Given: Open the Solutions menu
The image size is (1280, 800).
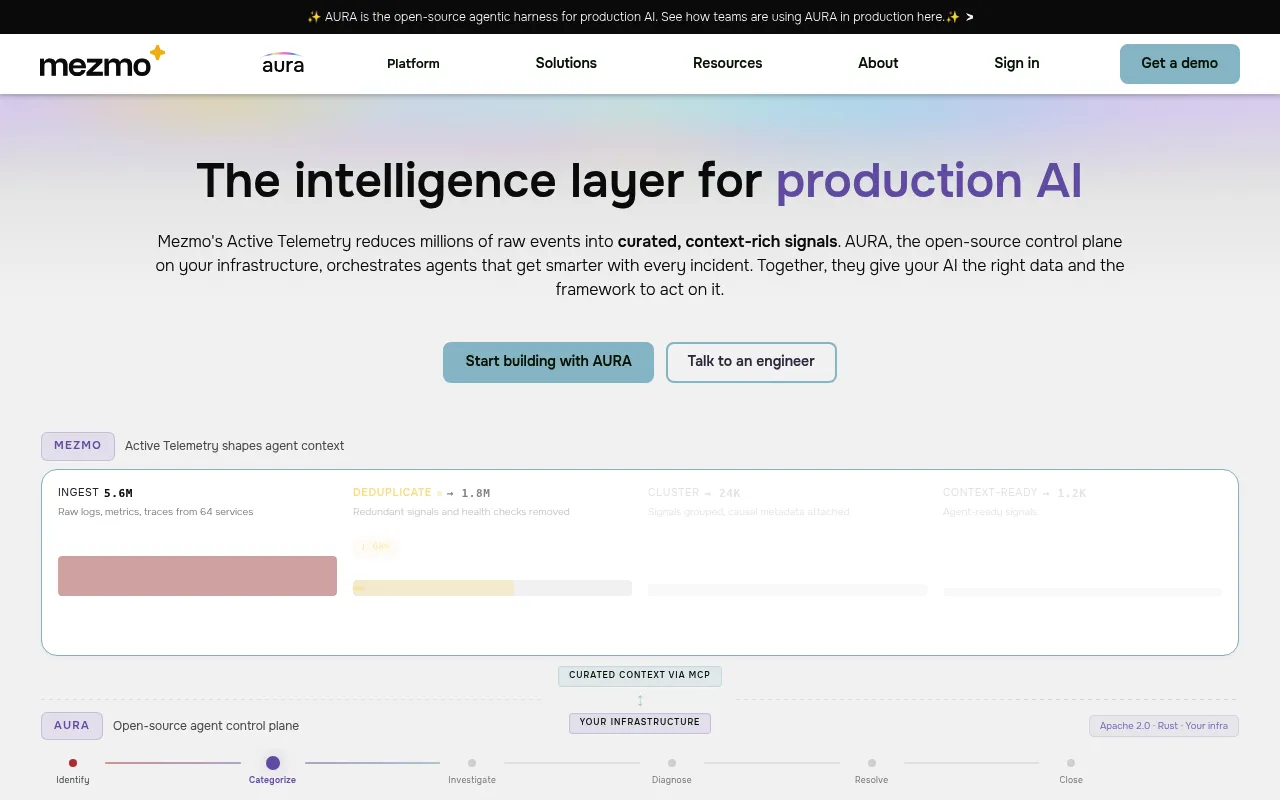Looking at the screenshot, I should click(x=566, y=63).
